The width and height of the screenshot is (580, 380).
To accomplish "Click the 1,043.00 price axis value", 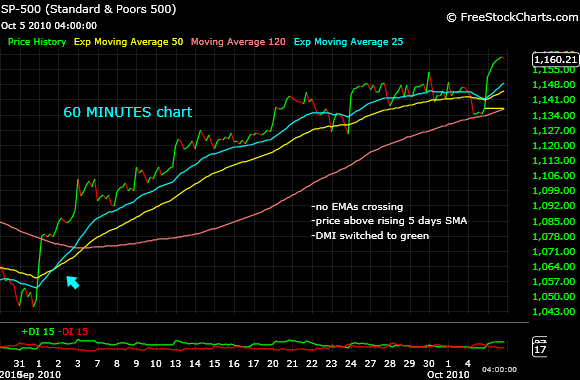I will (554, 312).
